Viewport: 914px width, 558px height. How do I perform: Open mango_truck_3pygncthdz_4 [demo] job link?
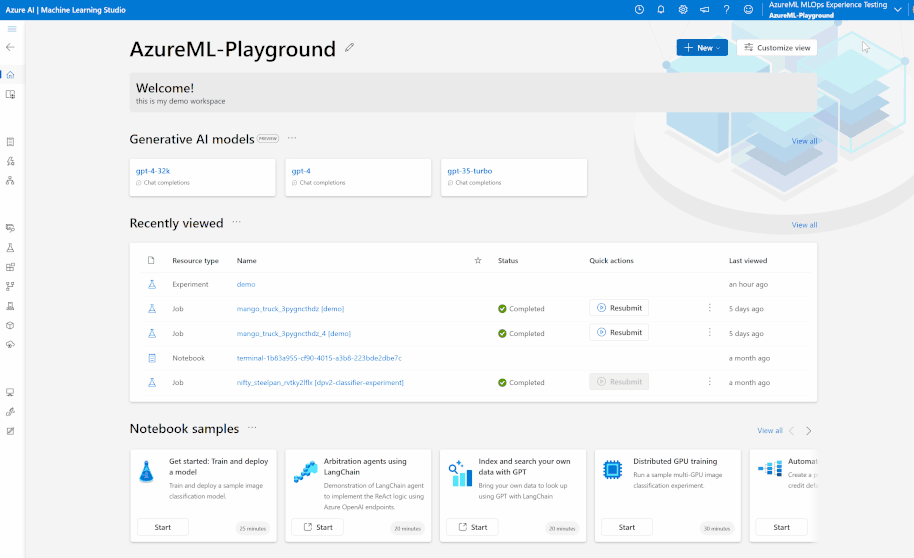(x=294, y=334)
